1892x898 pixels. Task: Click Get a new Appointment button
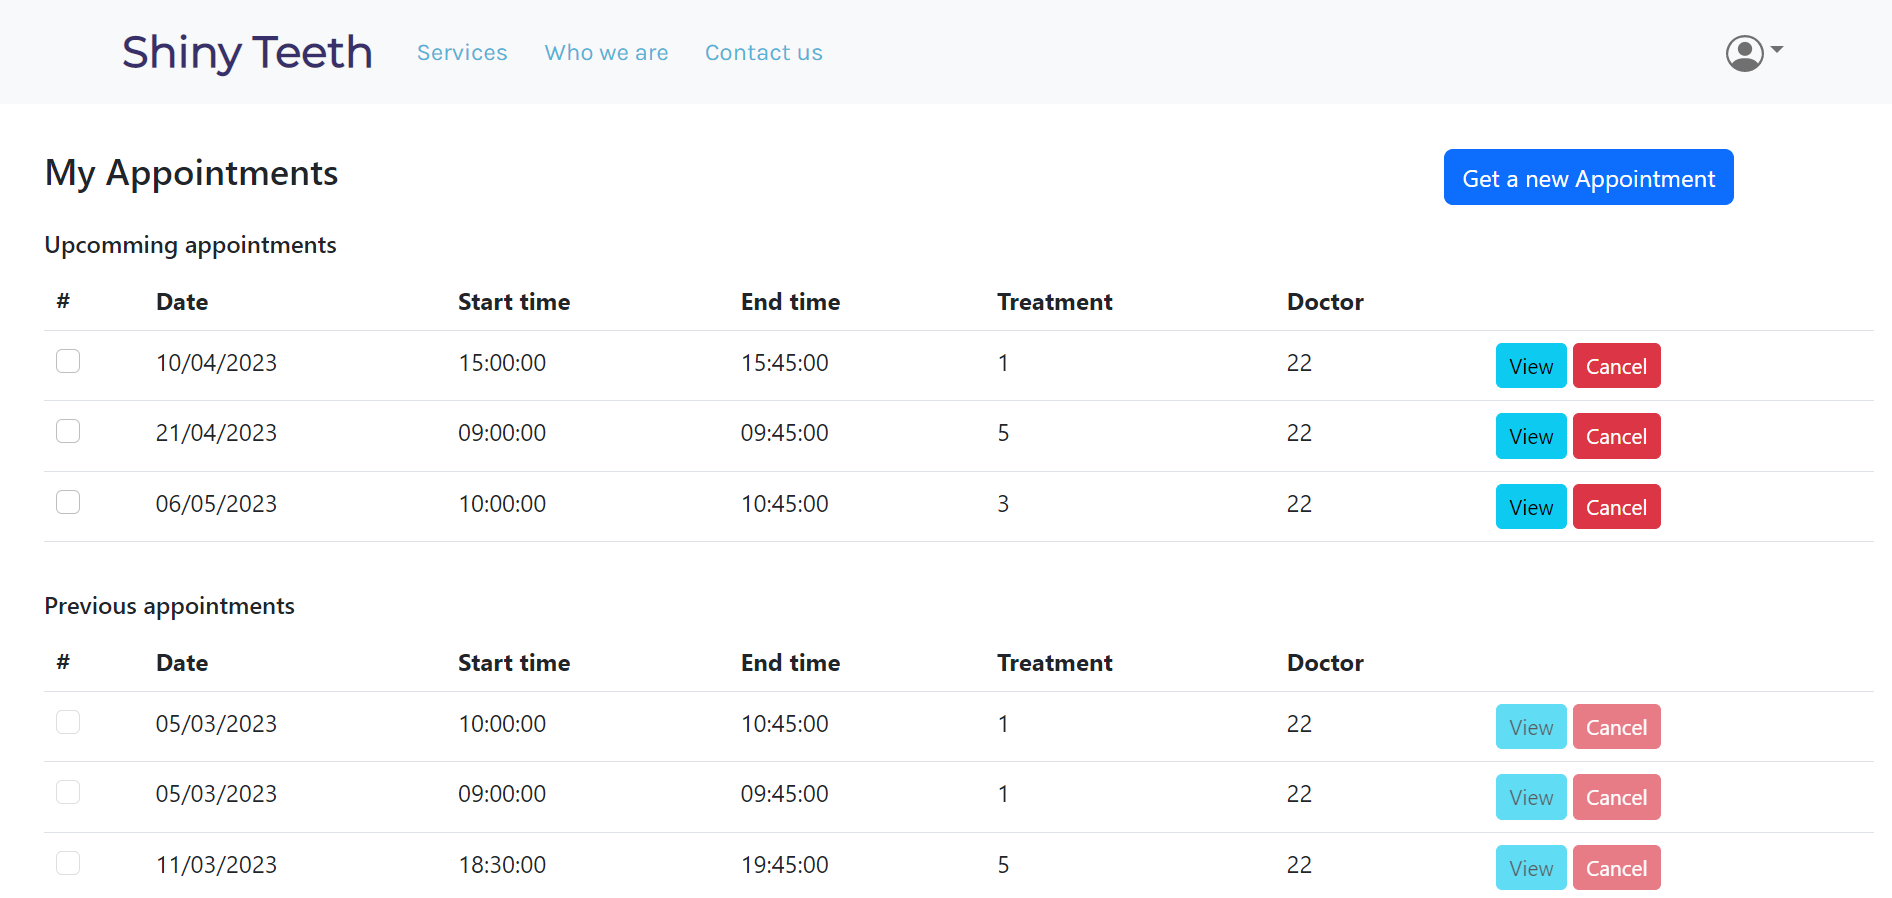click(x=1588, y=178)
